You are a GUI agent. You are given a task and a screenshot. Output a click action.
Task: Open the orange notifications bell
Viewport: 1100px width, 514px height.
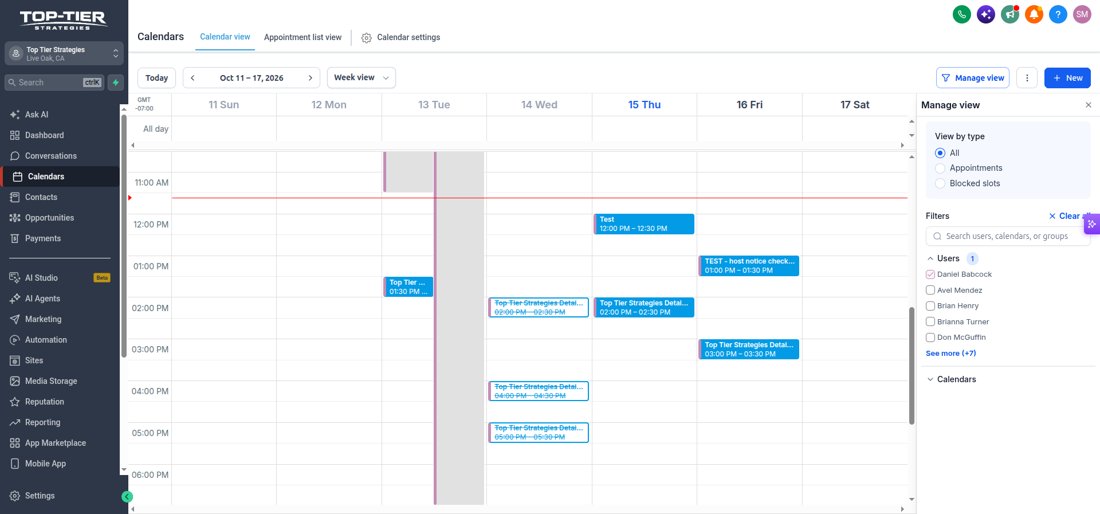[x=1034, y=14]
